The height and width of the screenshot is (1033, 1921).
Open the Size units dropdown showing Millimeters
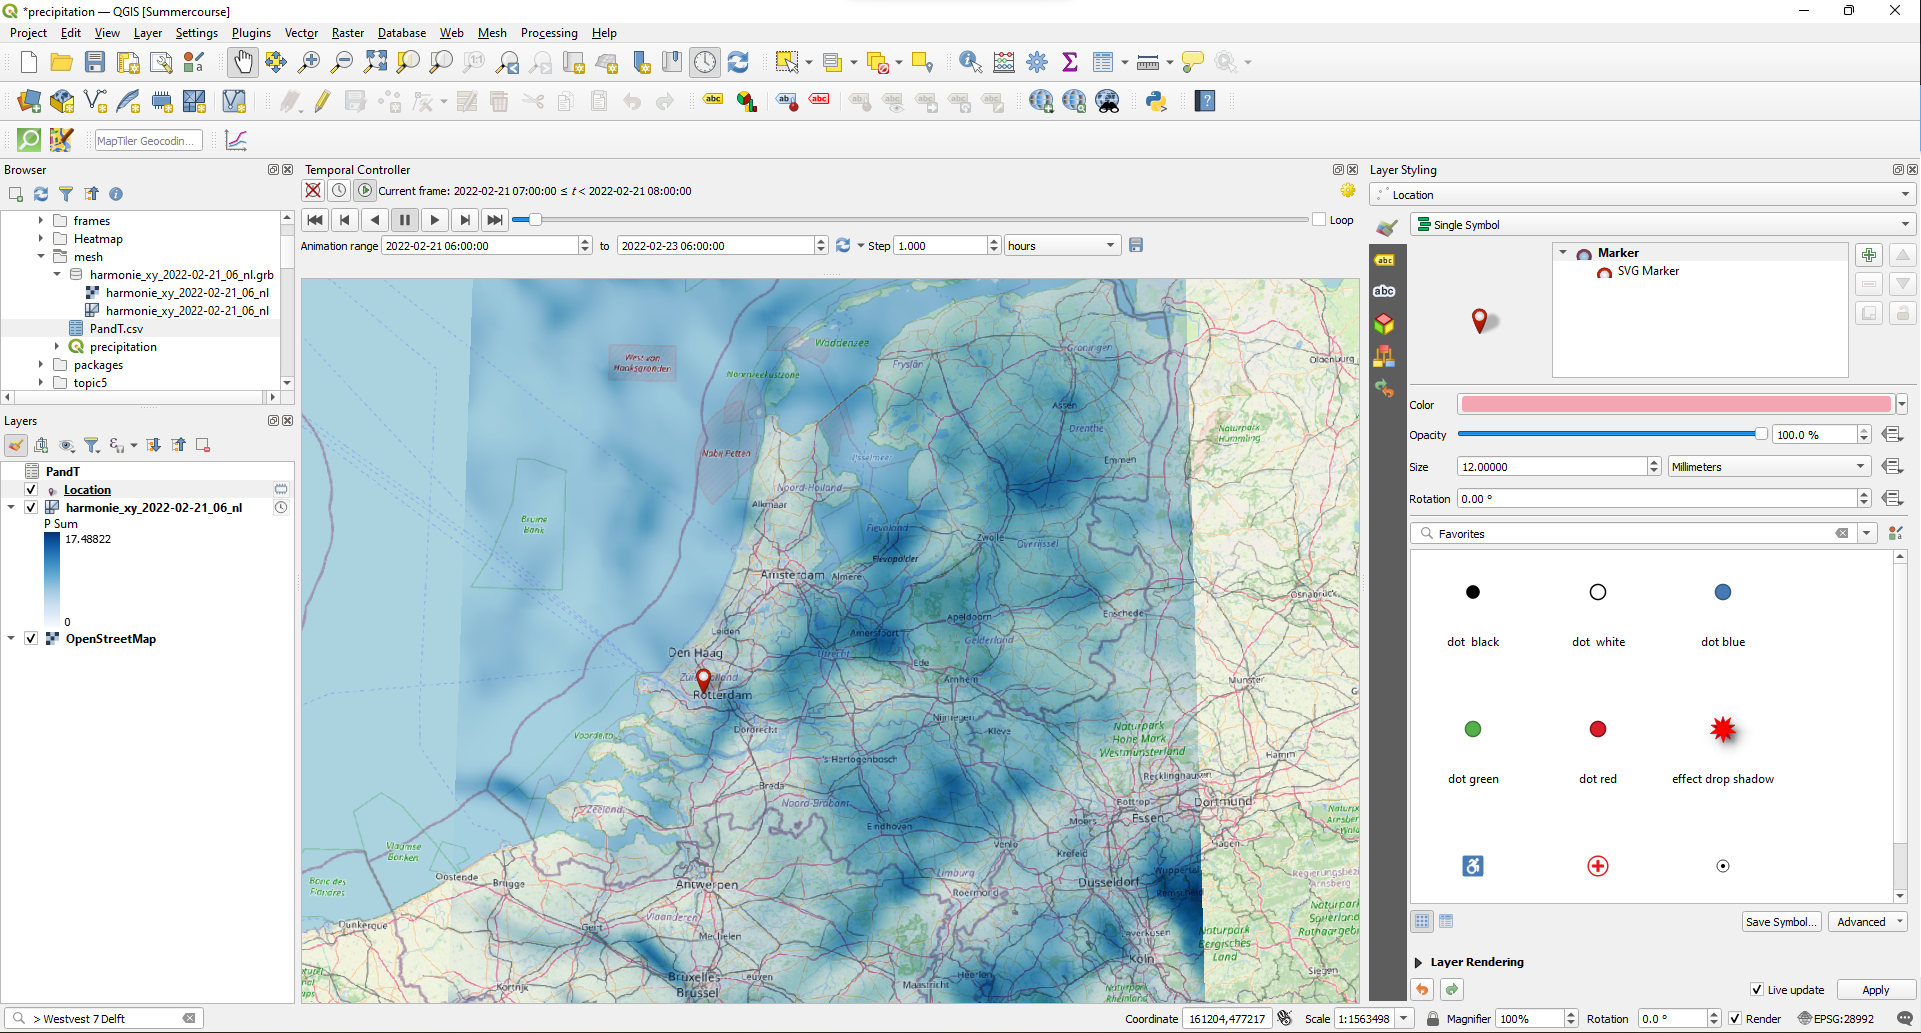pyautogui.click(x=1858, y=466)
